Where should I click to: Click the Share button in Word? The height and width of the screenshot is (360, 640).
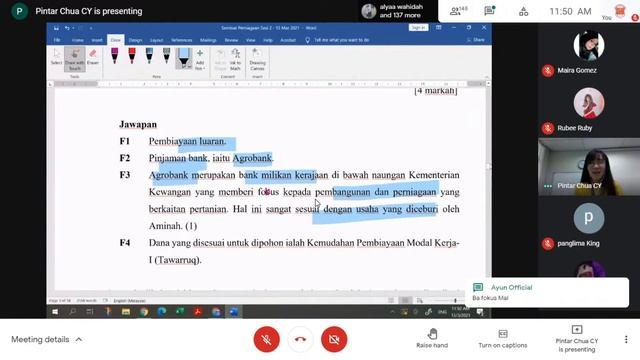[x=476, y=40]
